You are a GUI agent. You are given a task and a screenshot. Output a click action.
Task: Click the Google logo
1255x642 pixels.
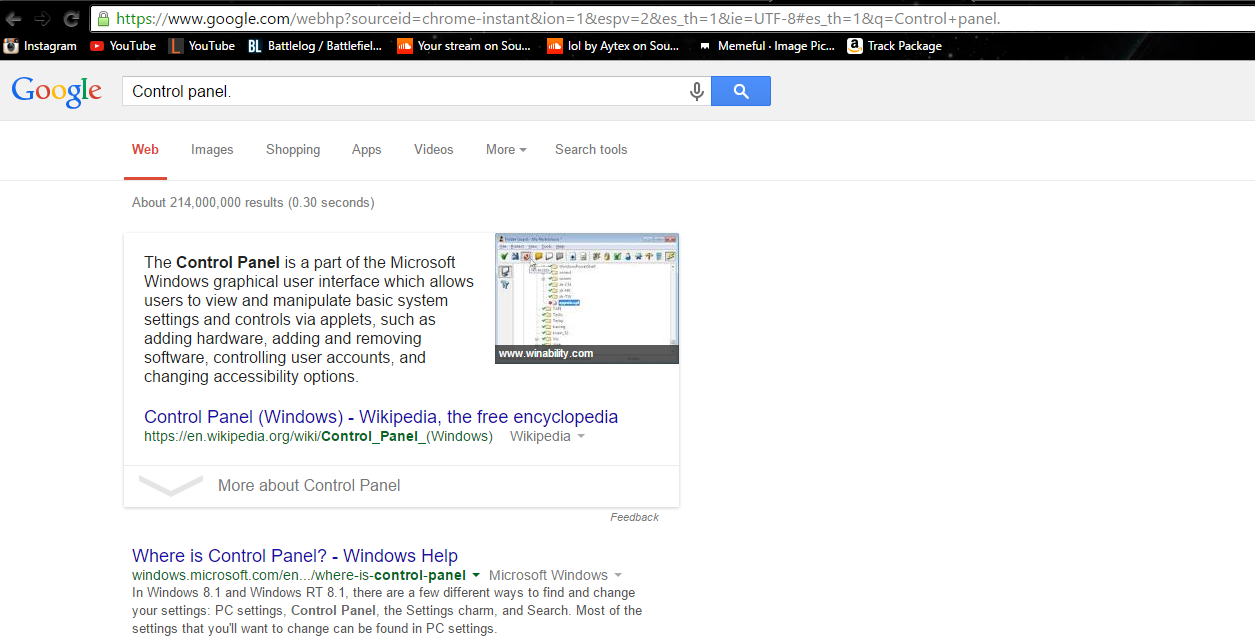(57, 91)
